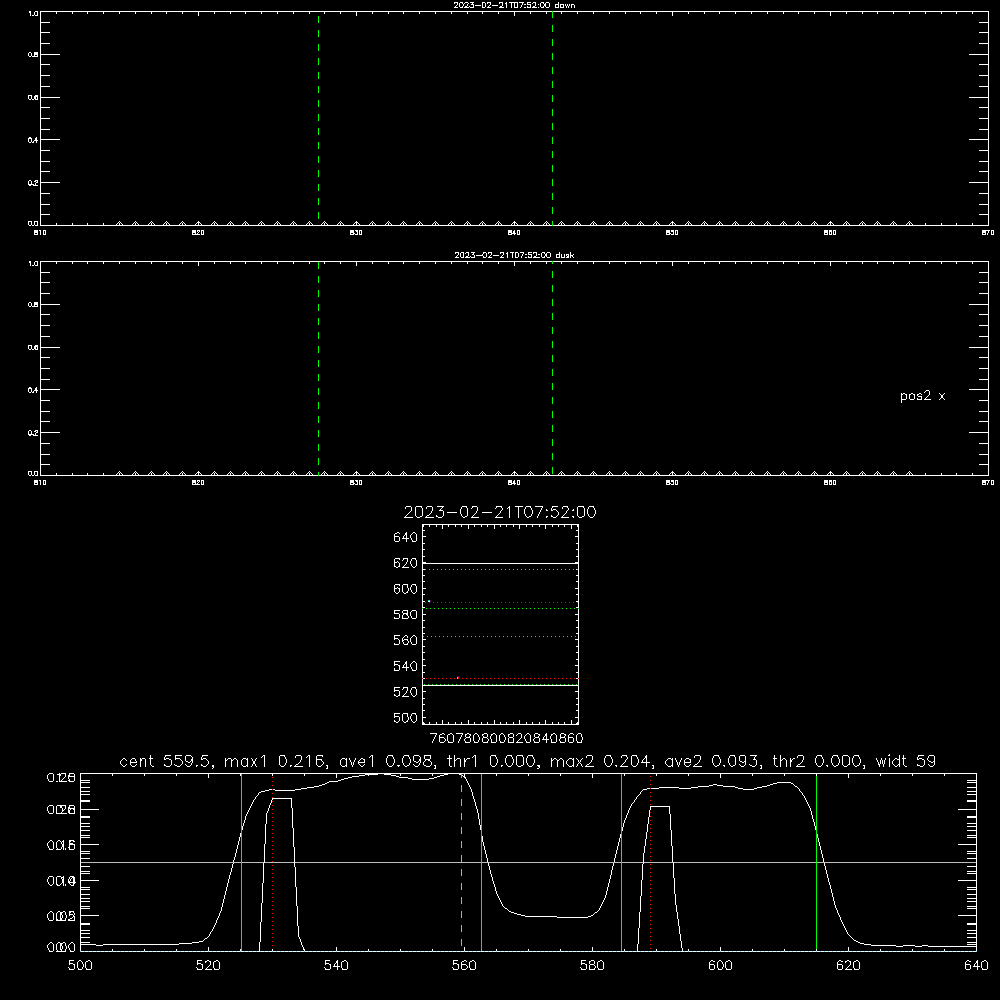1000x1000 pixels.
Task: Click the '820' x-axis label of dawn plot
Action: coord(198,233)
